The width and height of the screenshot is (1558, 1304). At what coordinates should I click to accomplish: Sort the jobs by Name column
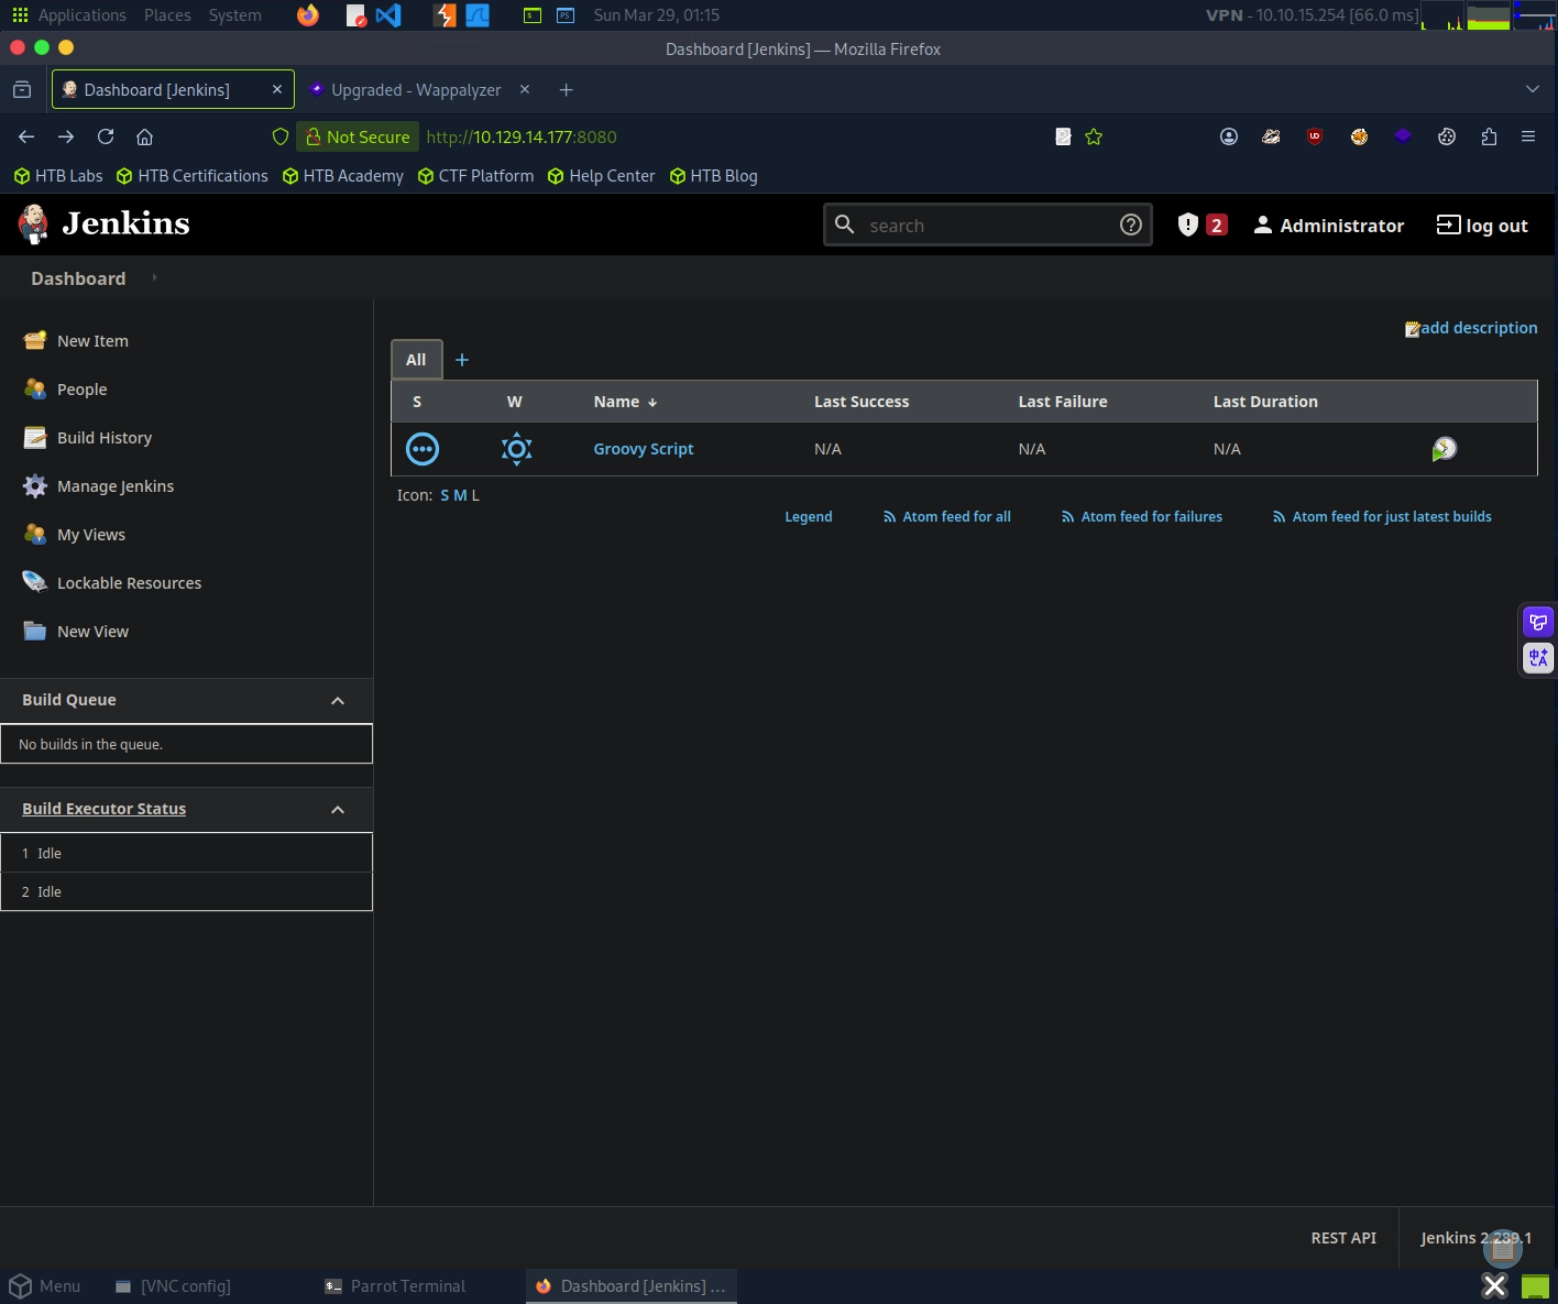pyautogui.click(x=625, y=401)
